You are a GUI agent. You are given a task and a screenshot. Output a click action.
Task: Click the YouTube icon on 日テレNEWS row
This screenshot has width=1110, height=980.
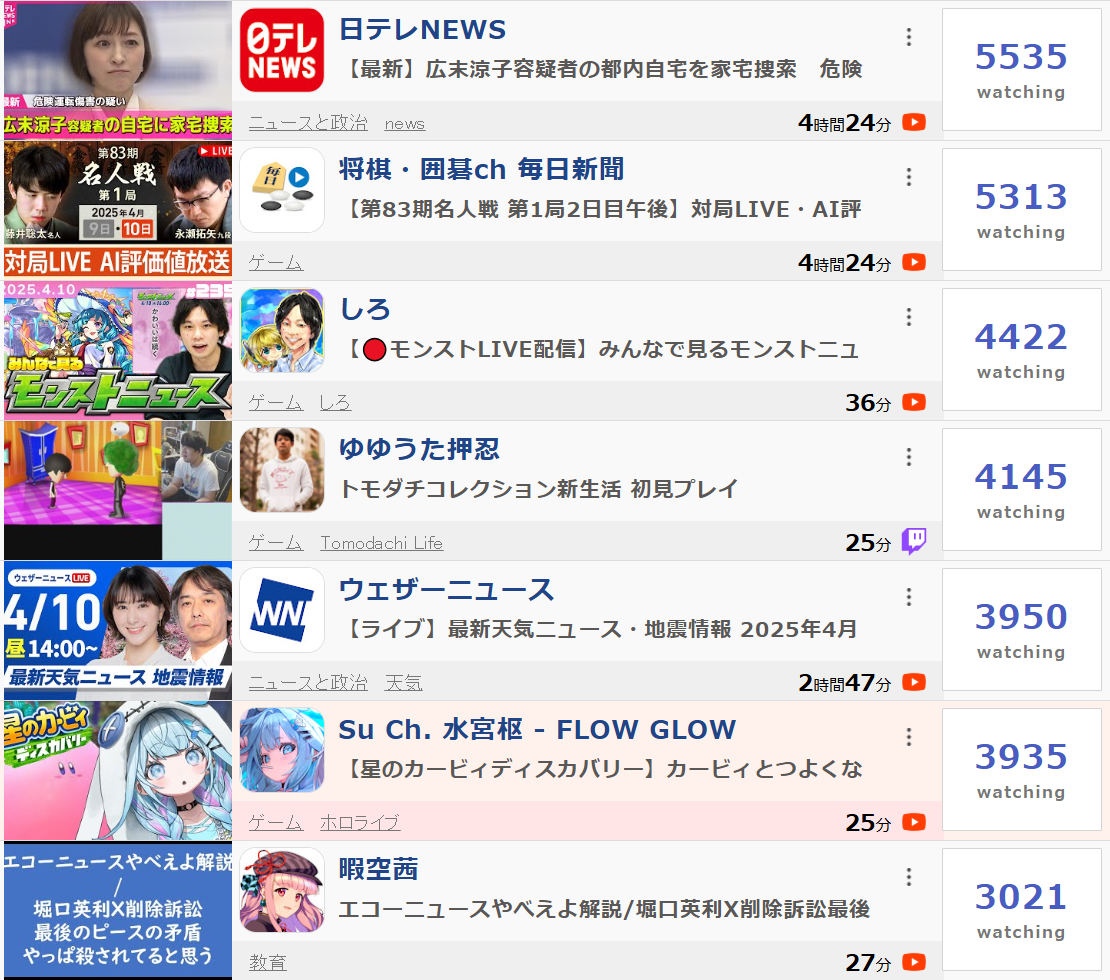pyautogui.click(x=914, y=122)
